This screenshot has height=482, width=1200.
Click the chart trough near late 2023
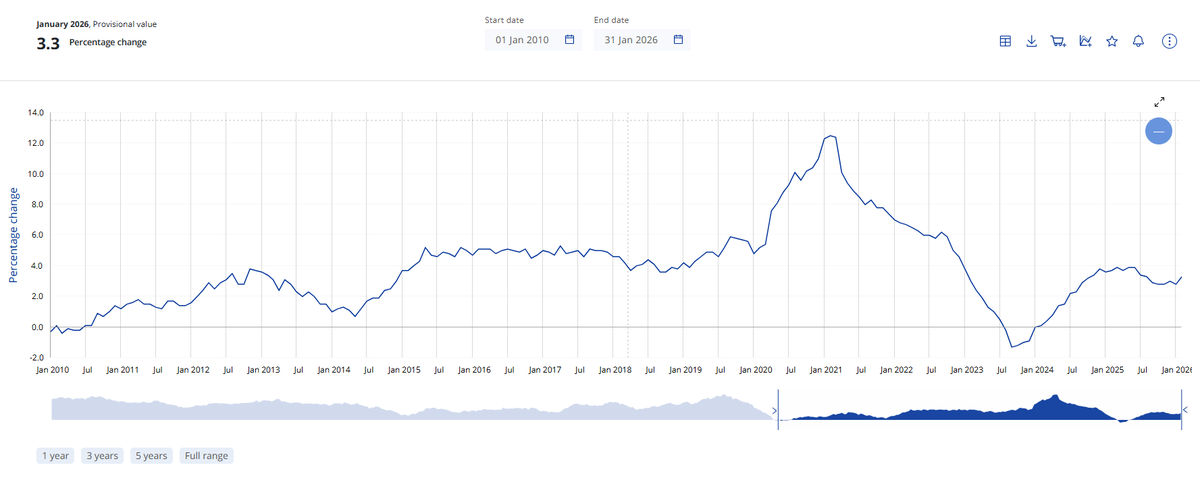[1012, 347]
